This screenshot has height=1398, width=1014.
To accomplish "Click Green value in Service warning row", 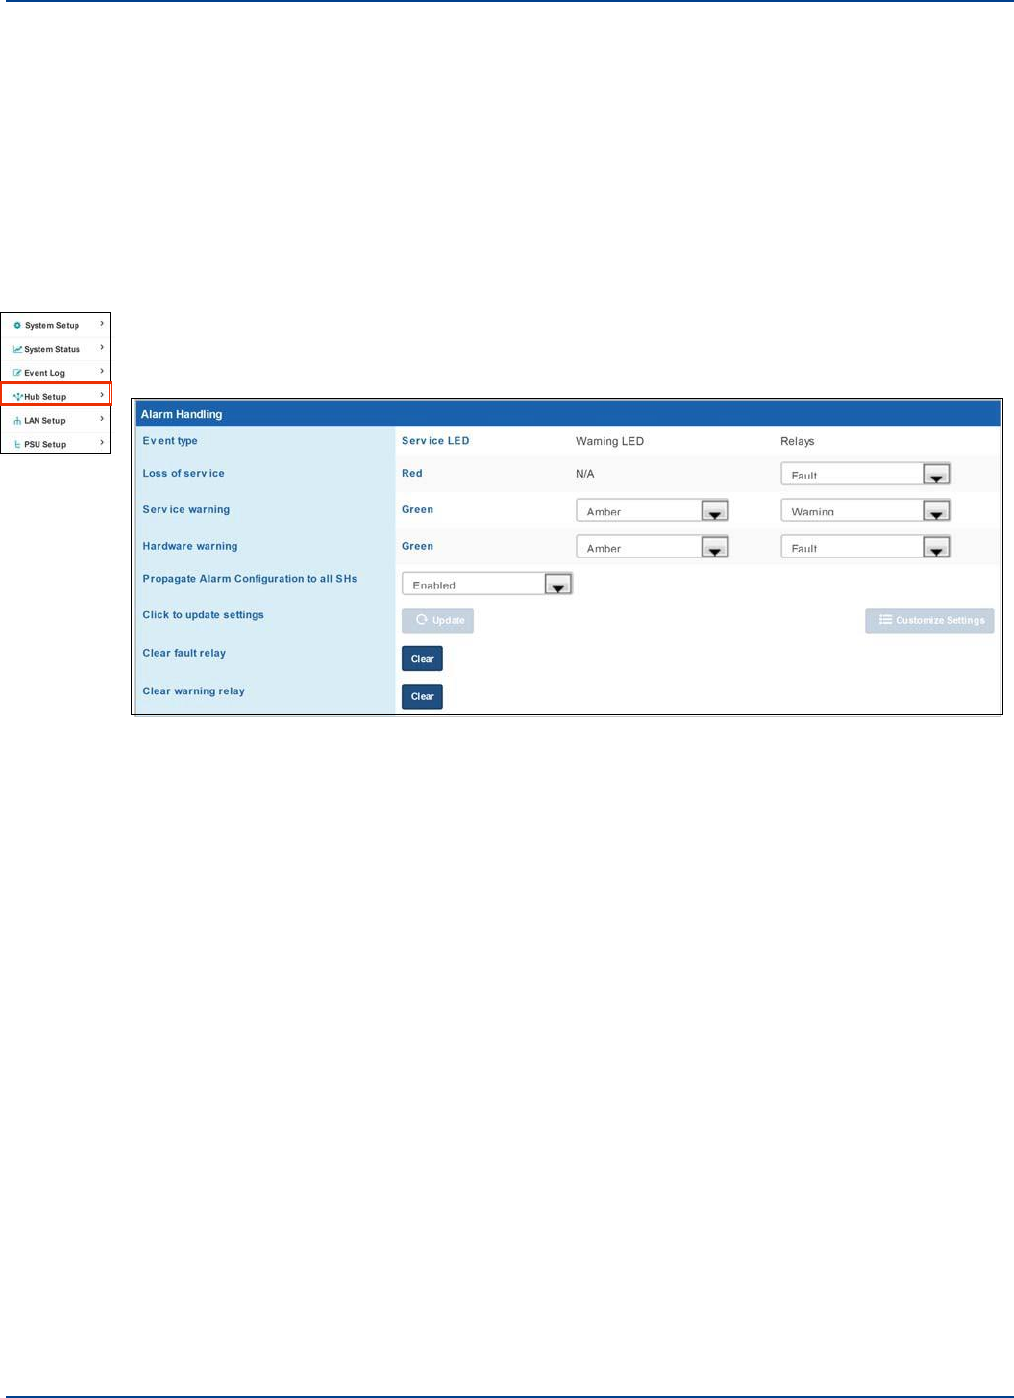I will [417, 510].
